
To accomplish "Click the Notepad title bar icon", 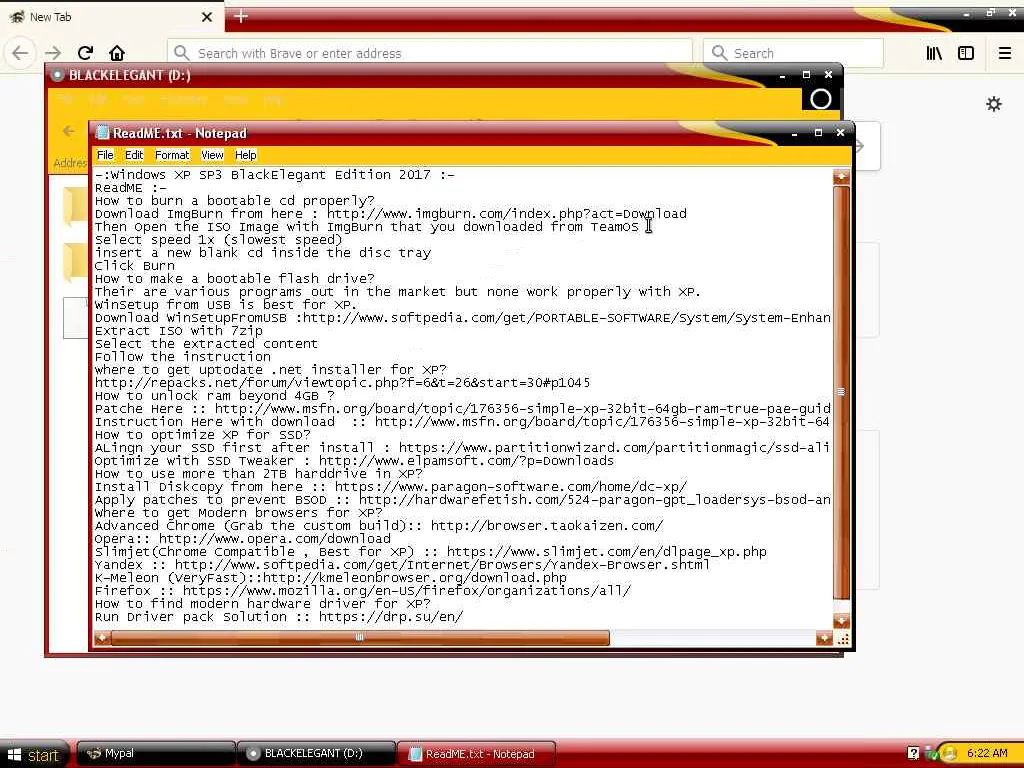I will click(103, 133).
